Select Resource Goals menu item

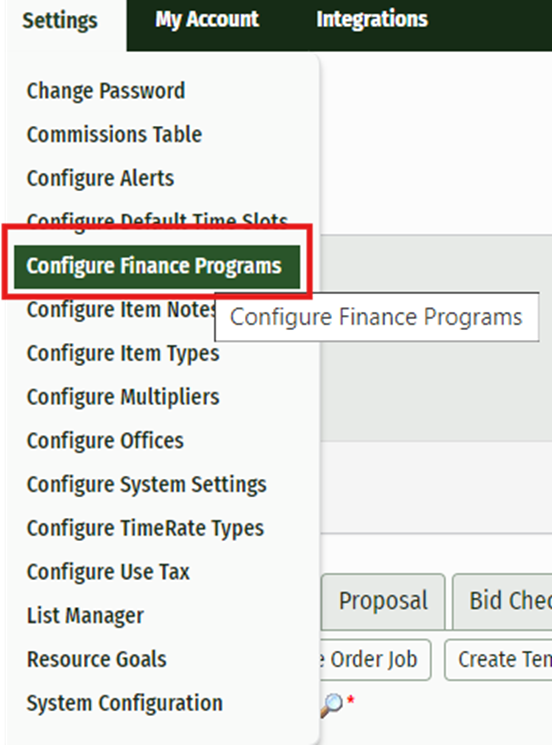pyautogui.click(x=96, y=659)
